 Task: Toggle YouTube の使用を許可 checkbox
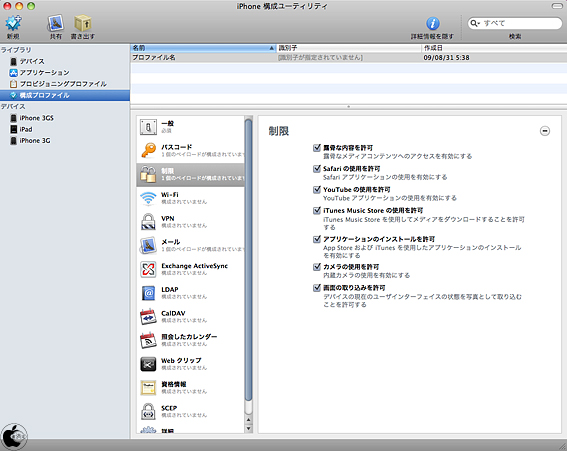coord(317,190)
